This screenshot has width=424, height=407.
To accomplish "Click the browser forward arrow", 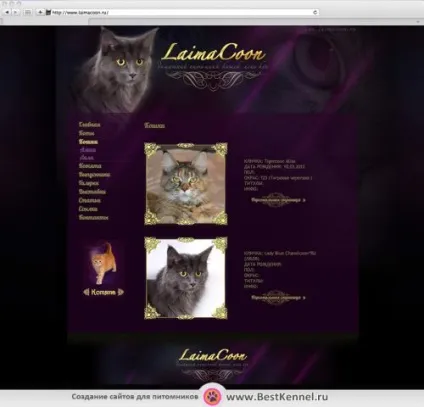I will tap(16, 12).
